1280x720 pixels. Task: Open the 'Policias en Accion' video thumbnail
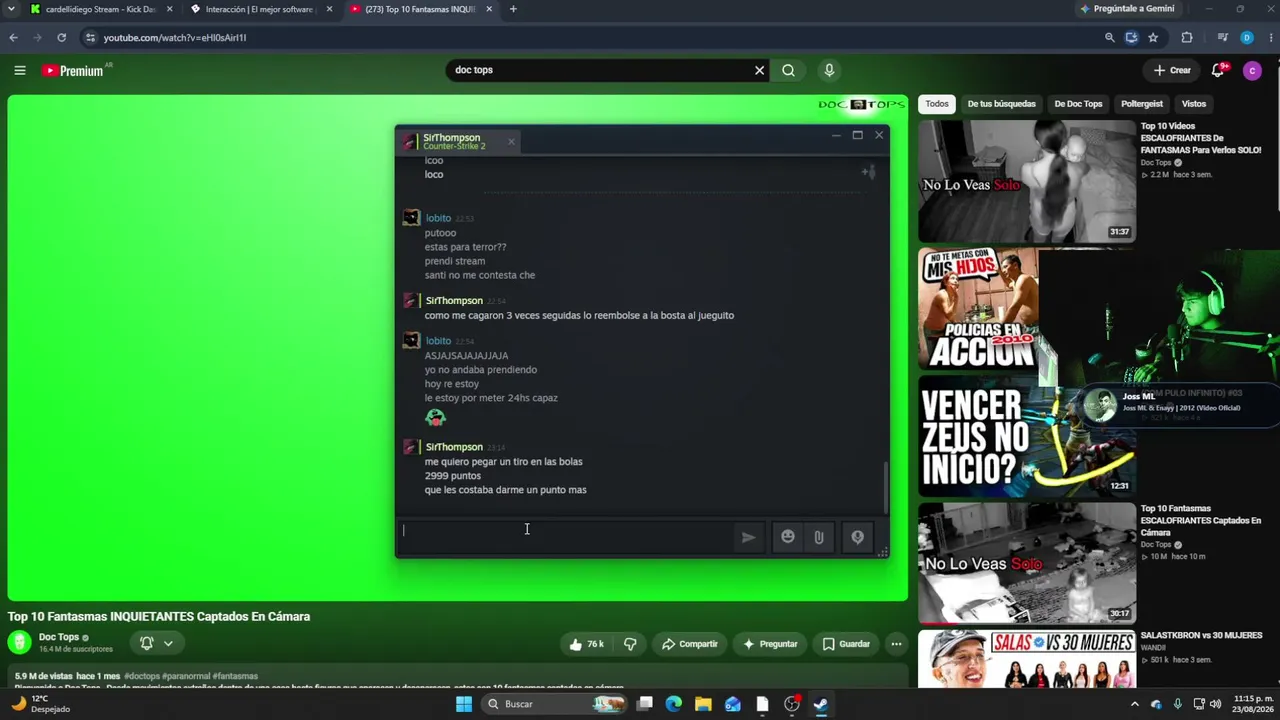coord(978,308)
